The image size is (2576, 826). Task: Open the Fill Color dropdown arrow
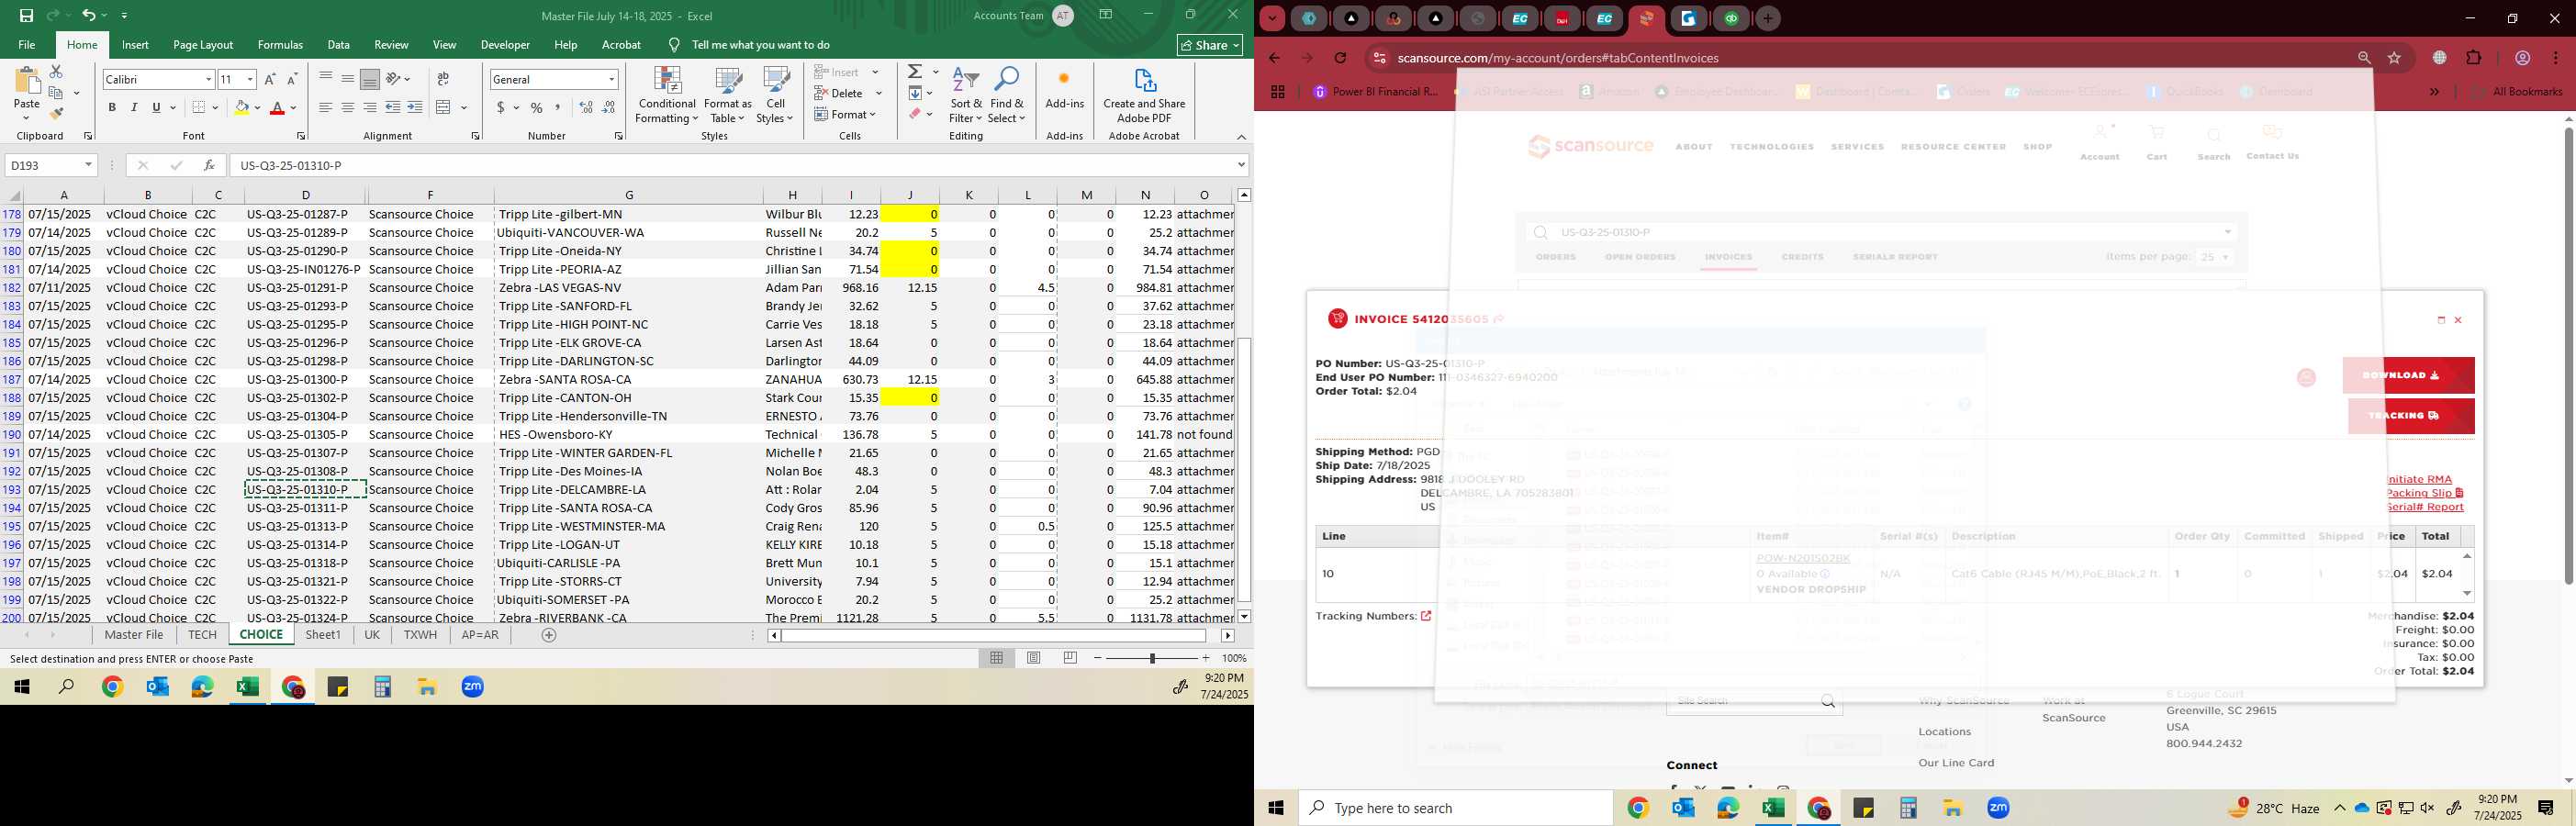(257, 107)
